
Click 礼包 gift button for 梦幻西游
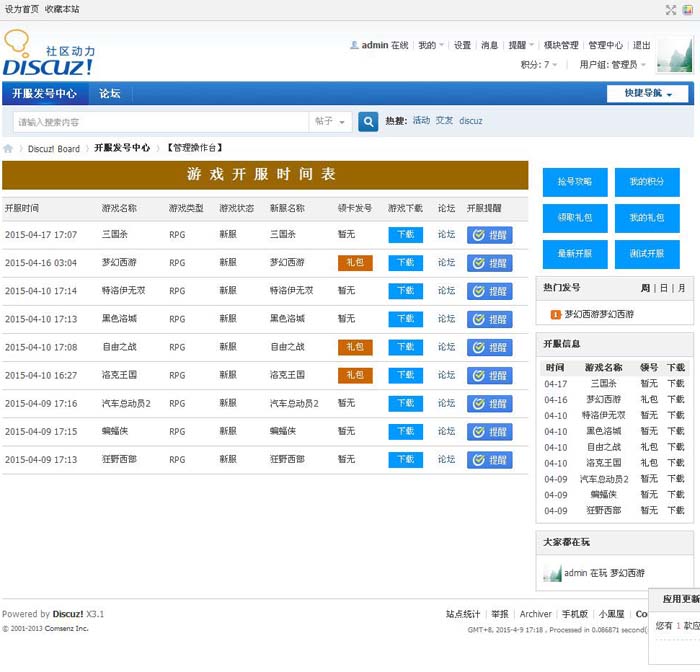point(355,263)
